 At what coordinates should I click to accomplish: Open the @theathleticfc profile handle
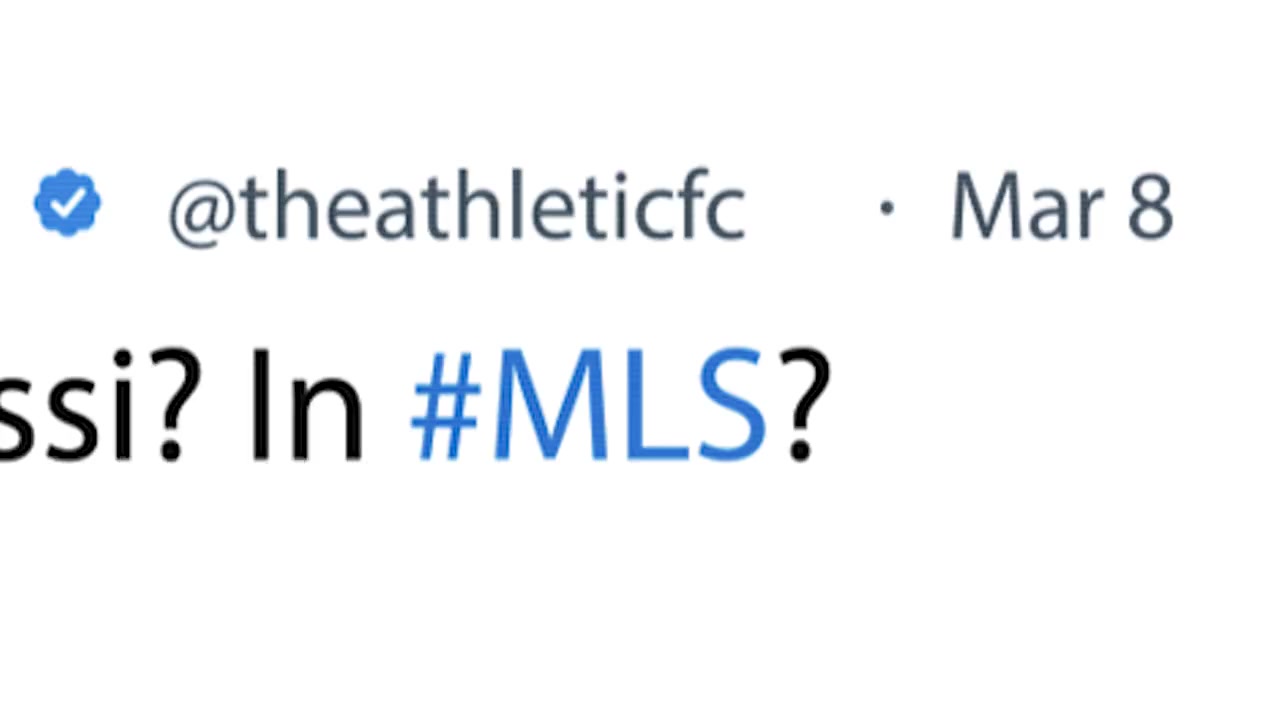click(x=457, y=208)
